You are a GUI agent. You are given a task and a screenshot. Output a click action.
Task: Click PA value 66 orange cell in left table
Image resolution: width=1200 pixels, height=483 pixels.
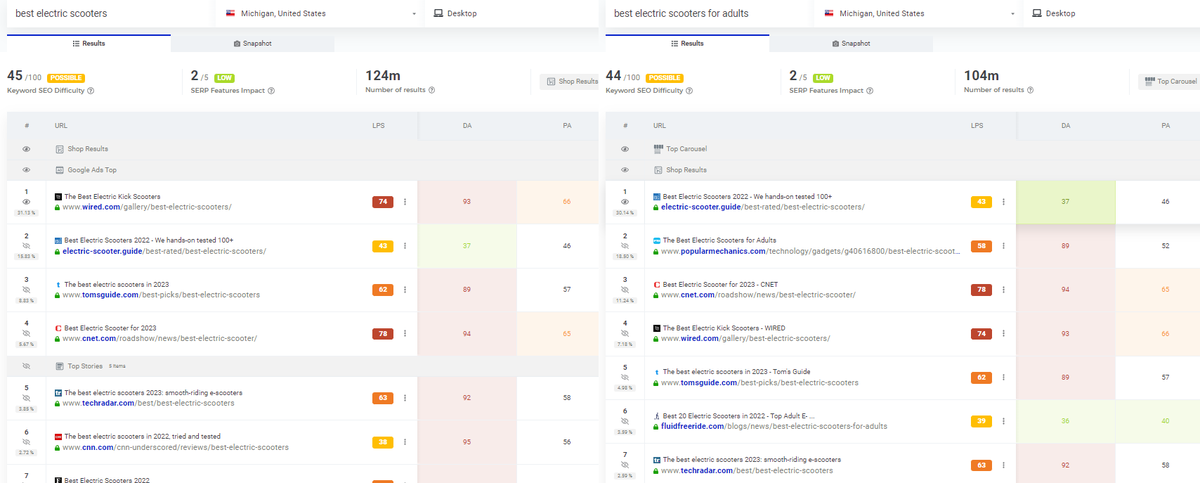point(567,202)
